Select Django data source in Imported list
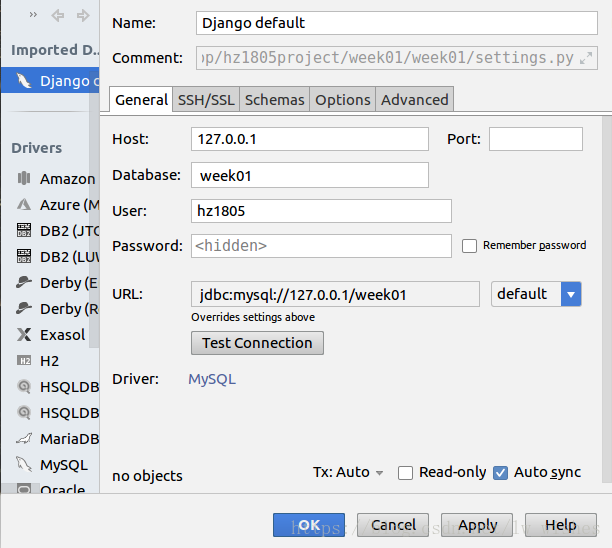 click(50, 81)
